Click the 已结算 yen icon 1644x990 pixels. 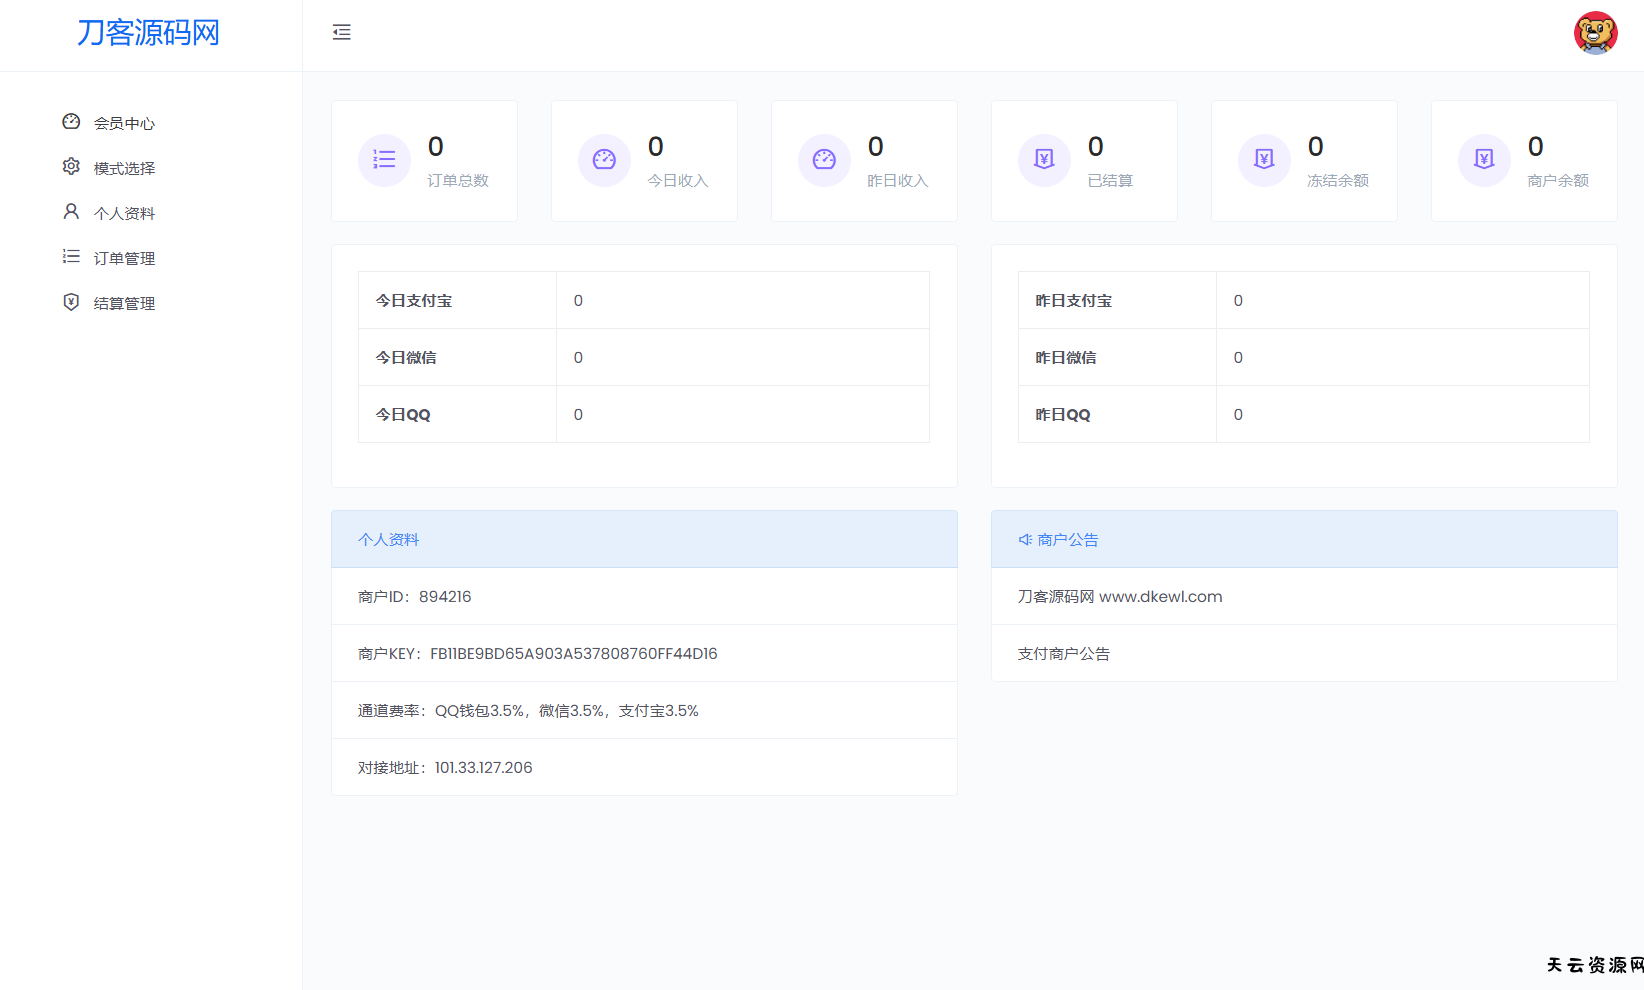pos(1044,160)
